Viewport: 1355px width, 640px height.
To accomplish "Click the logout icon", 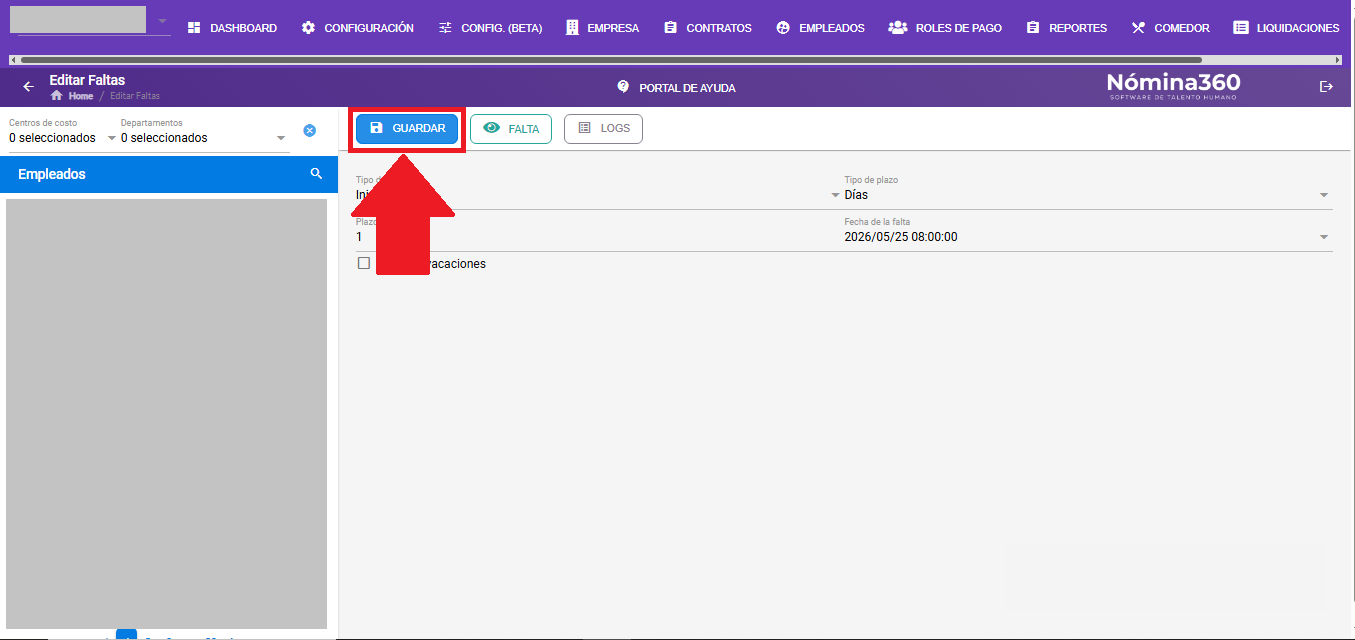I will (x=1327, y=87).
